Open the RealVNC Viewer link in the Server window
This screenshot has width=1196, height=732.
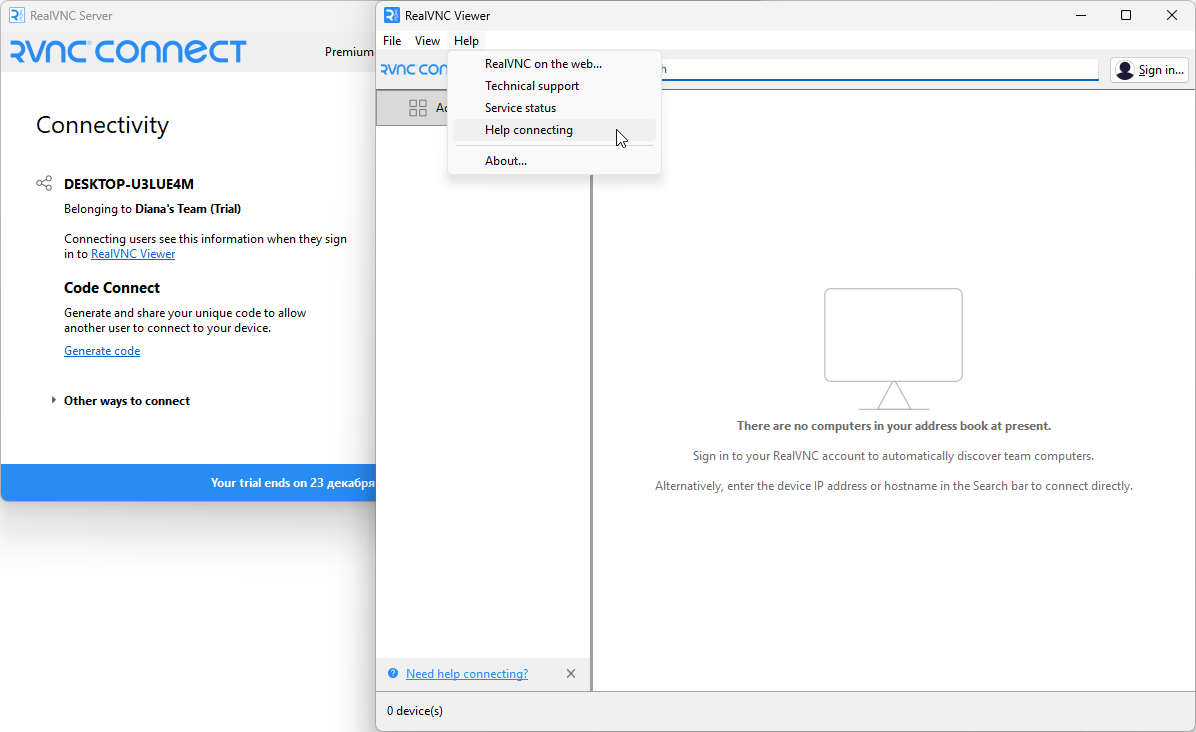click(x=133, y=253)
